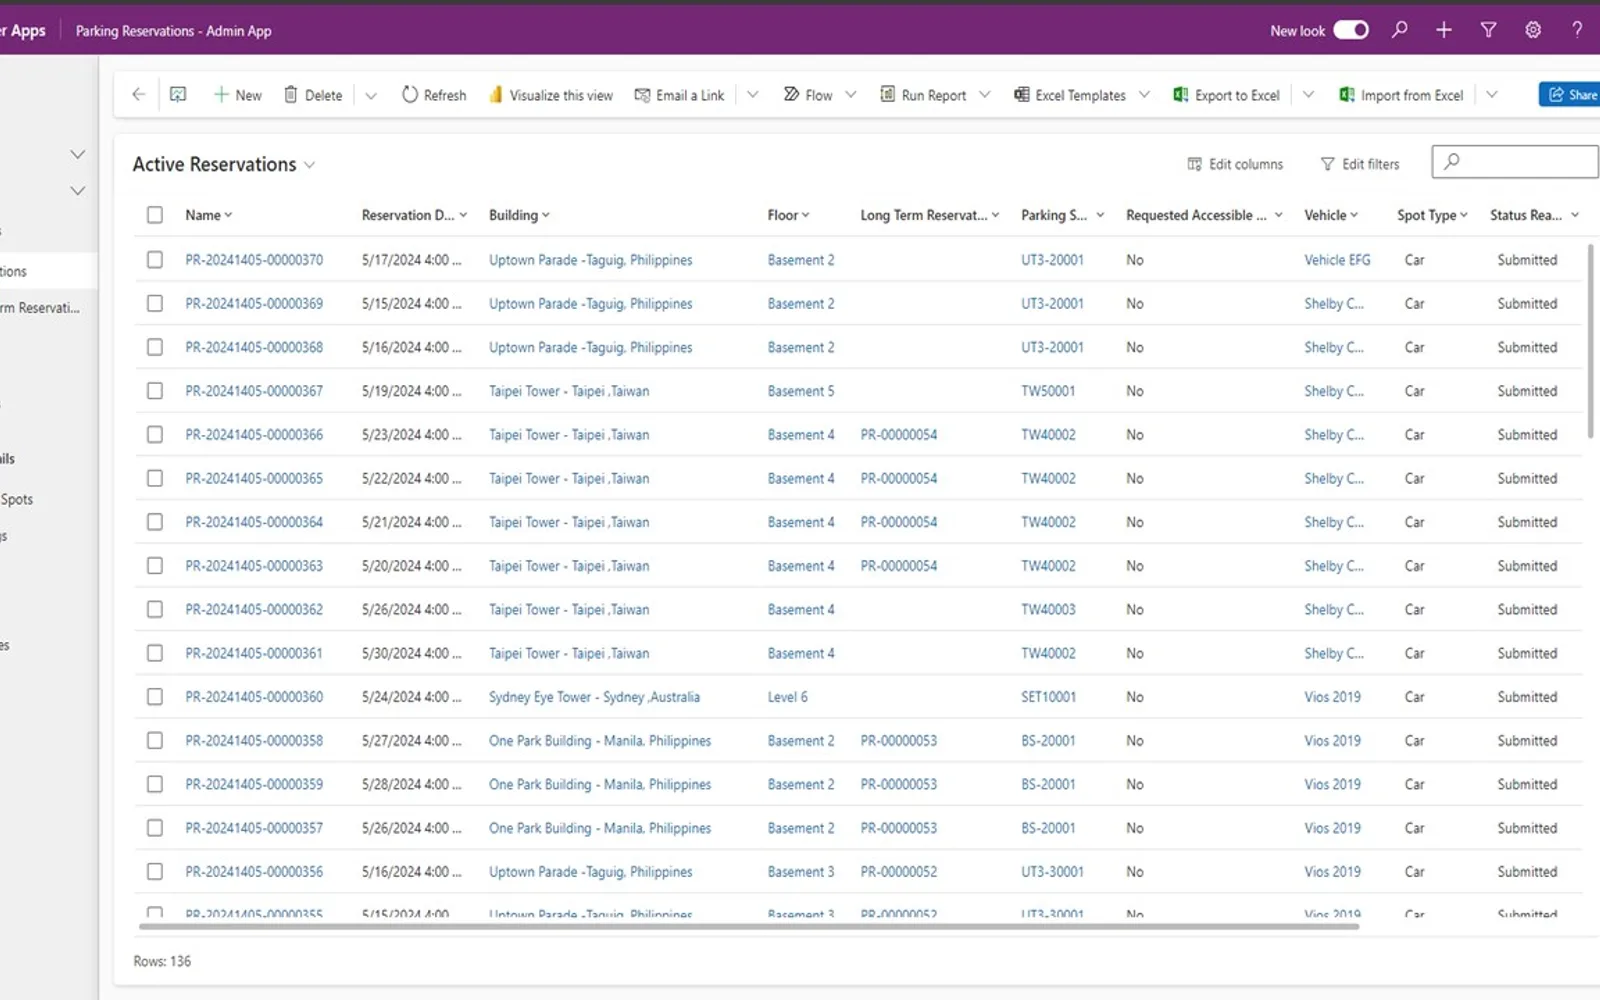This screenshot has width=1600, height=1000.
Task: Expand the Run Report dropdown arrow
Action: point(985,95)
